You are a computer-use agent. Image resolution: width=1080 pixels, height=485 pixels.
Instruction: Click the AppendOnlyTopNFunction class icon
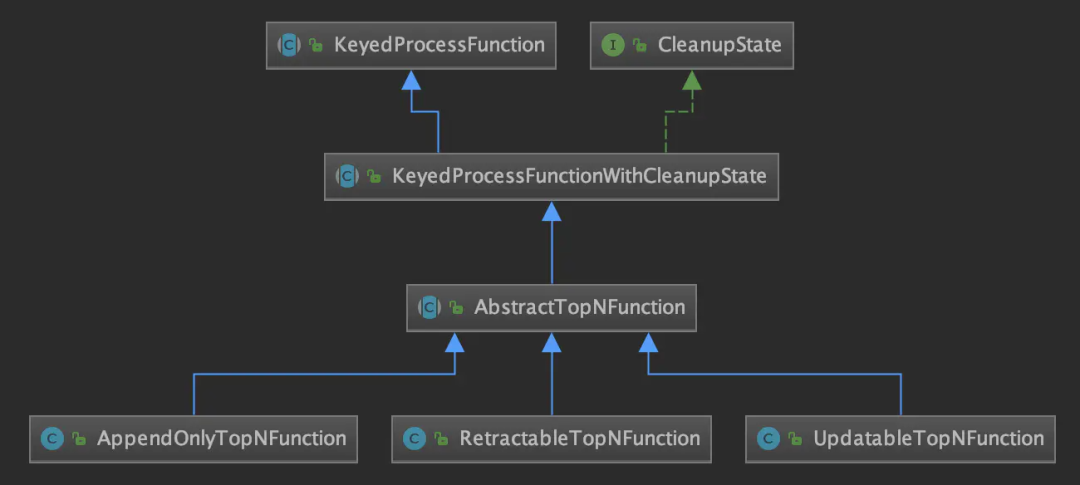[x=52, y=438]
